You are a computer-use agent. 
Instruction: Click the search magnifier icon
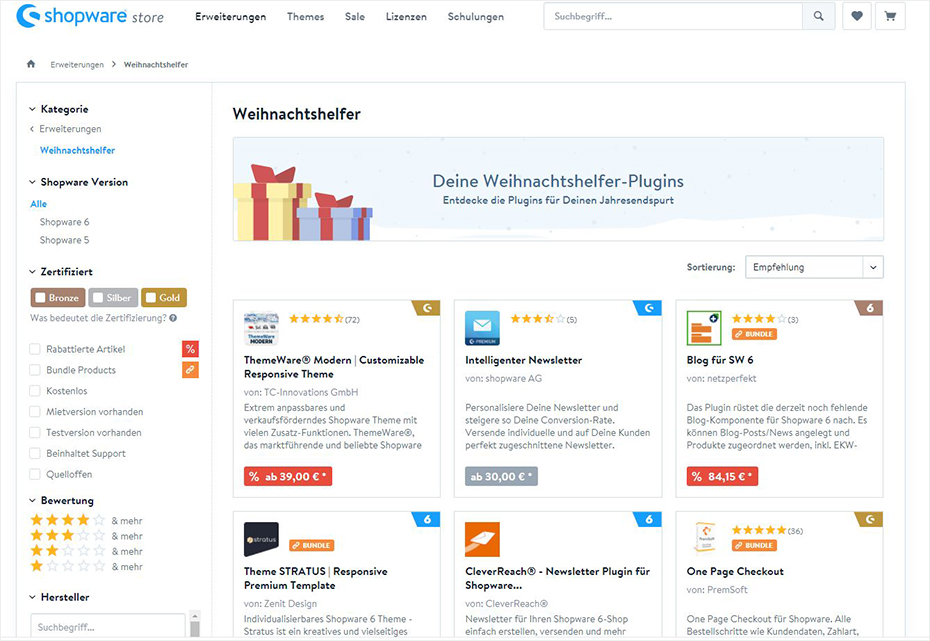[x=818, y=17]
